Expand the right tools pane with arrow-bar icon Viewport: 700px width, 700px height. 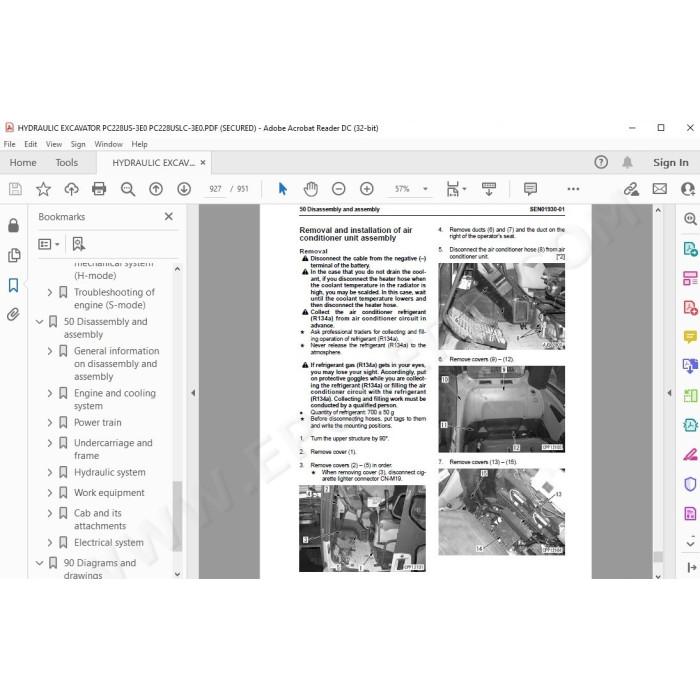click(x=691, y=567)
